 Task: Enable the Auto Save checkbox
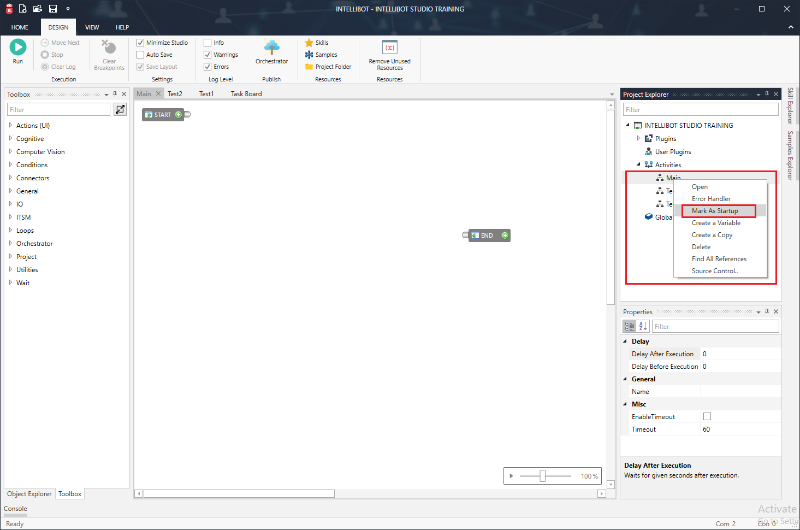[140, 55]
